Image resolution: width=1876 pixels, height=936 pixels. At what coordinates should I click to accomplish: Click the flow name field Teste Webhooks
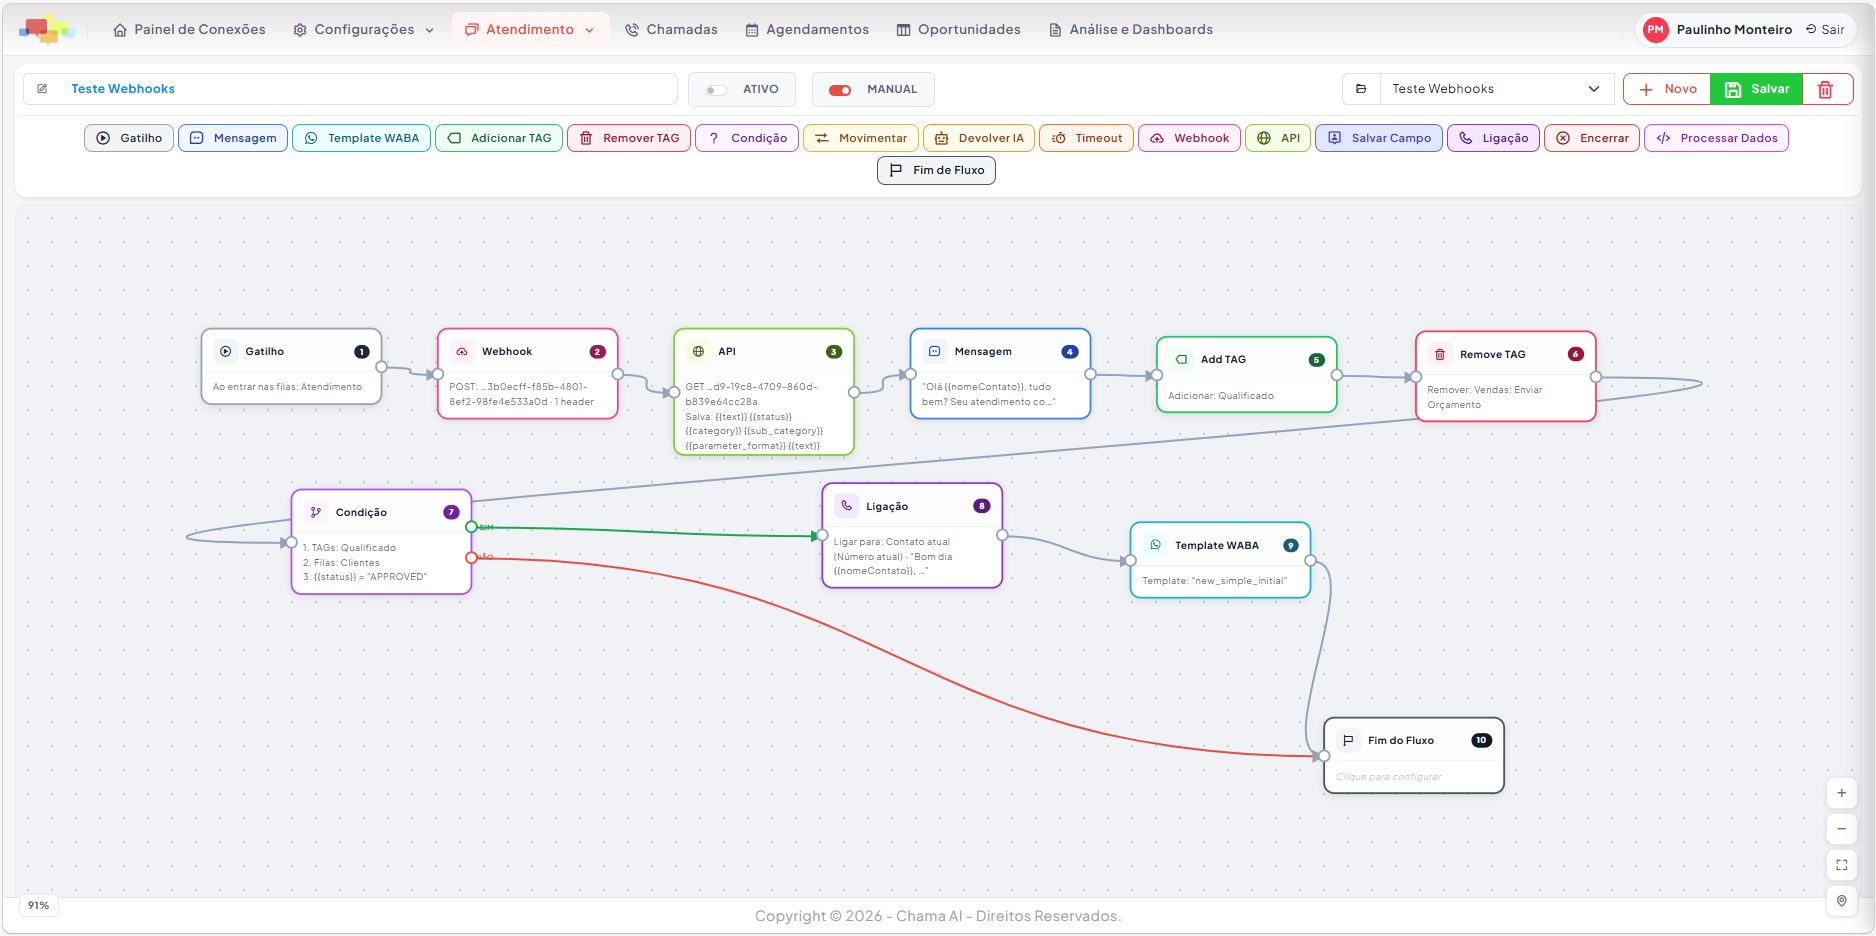coord(350,89)
